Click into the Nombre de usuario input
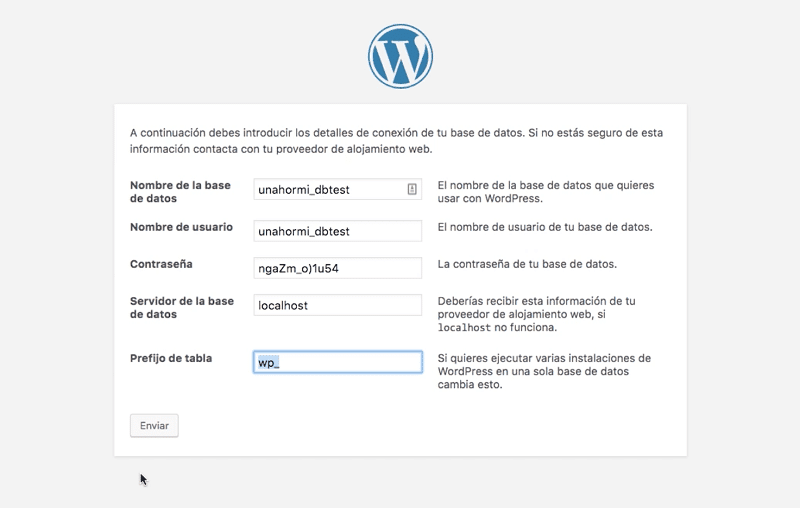 coord(338,231)
